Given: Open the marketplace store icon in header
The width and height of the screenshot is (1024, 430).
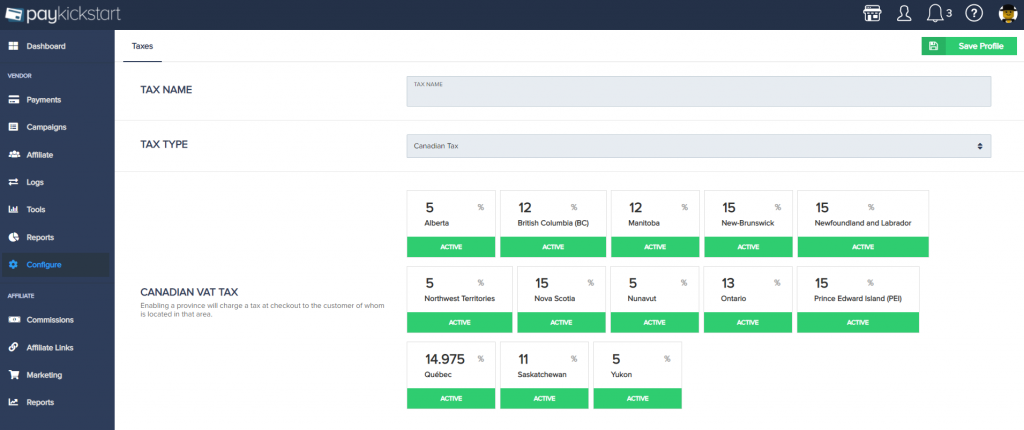Looking at the screenshot, I should [x=871, y=13].
